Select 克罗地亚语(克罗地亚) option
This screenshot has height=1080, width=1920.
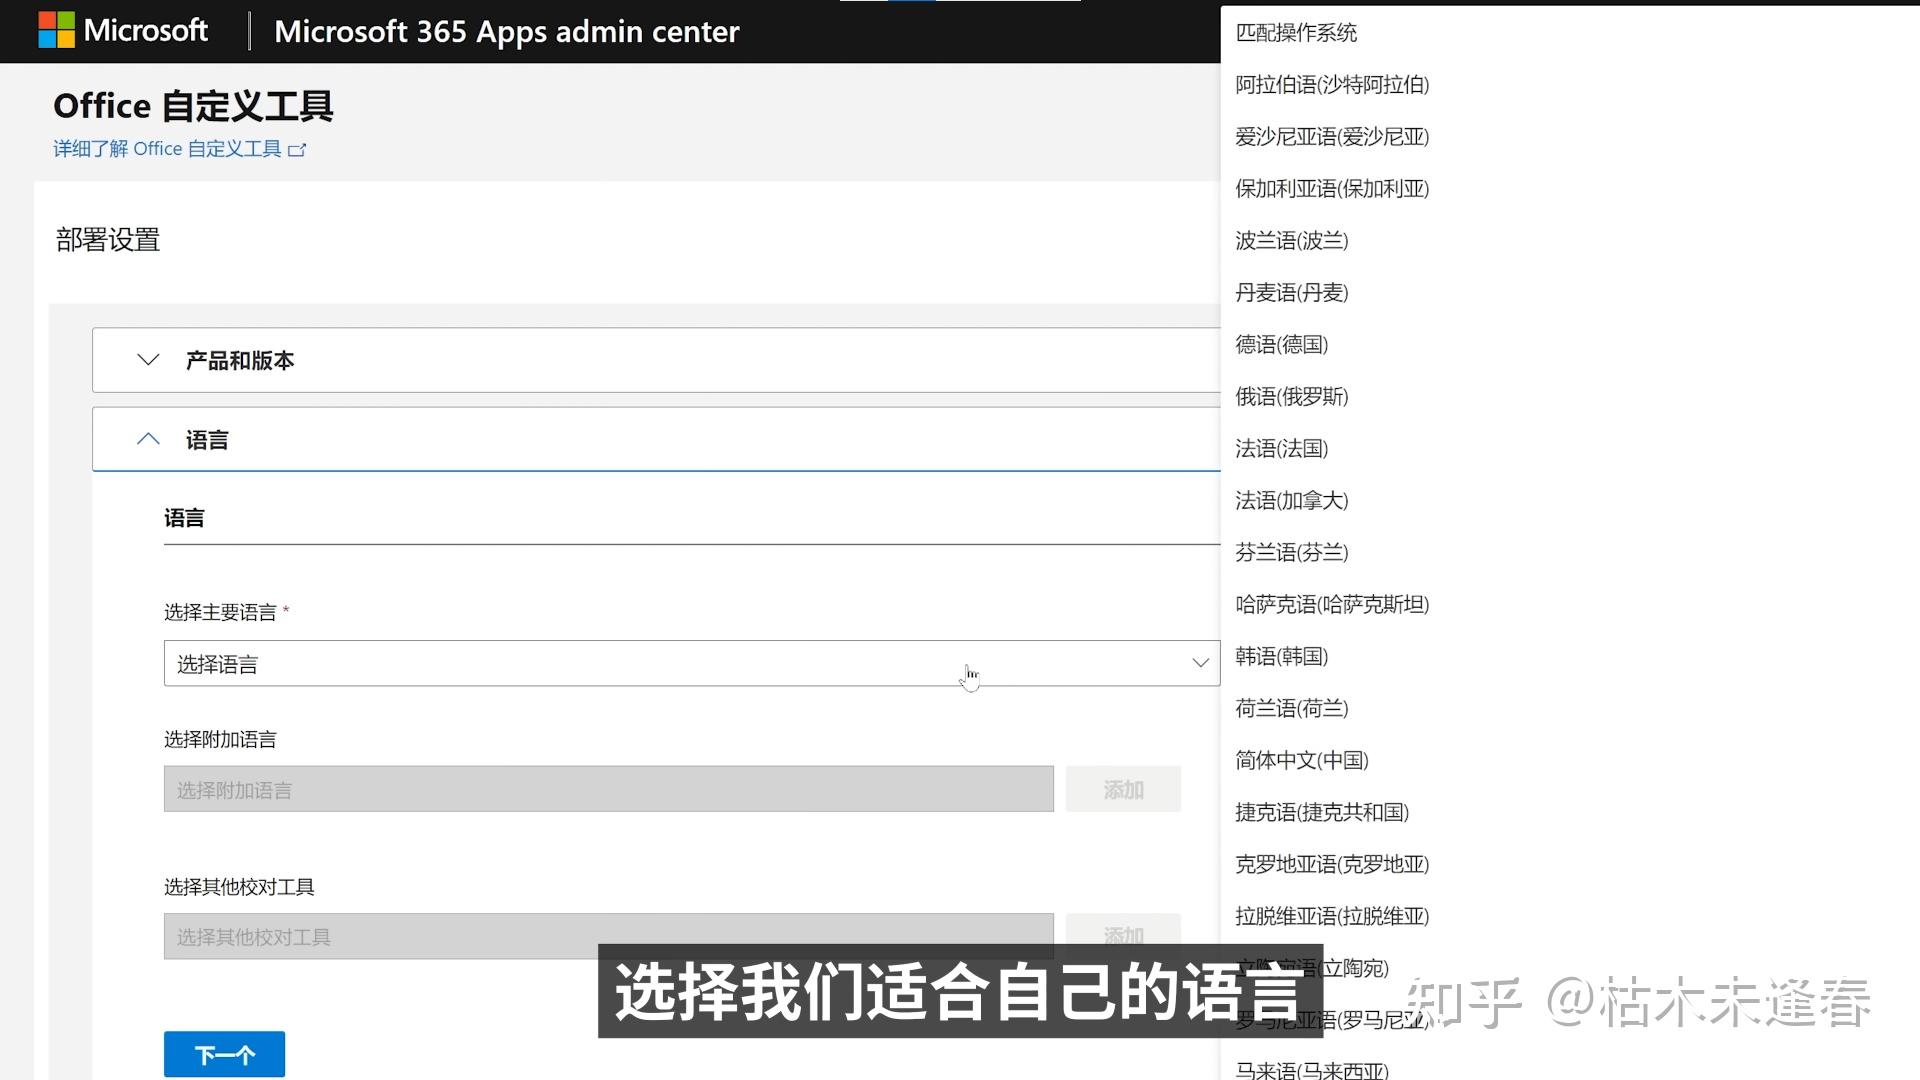[1332, 865]
